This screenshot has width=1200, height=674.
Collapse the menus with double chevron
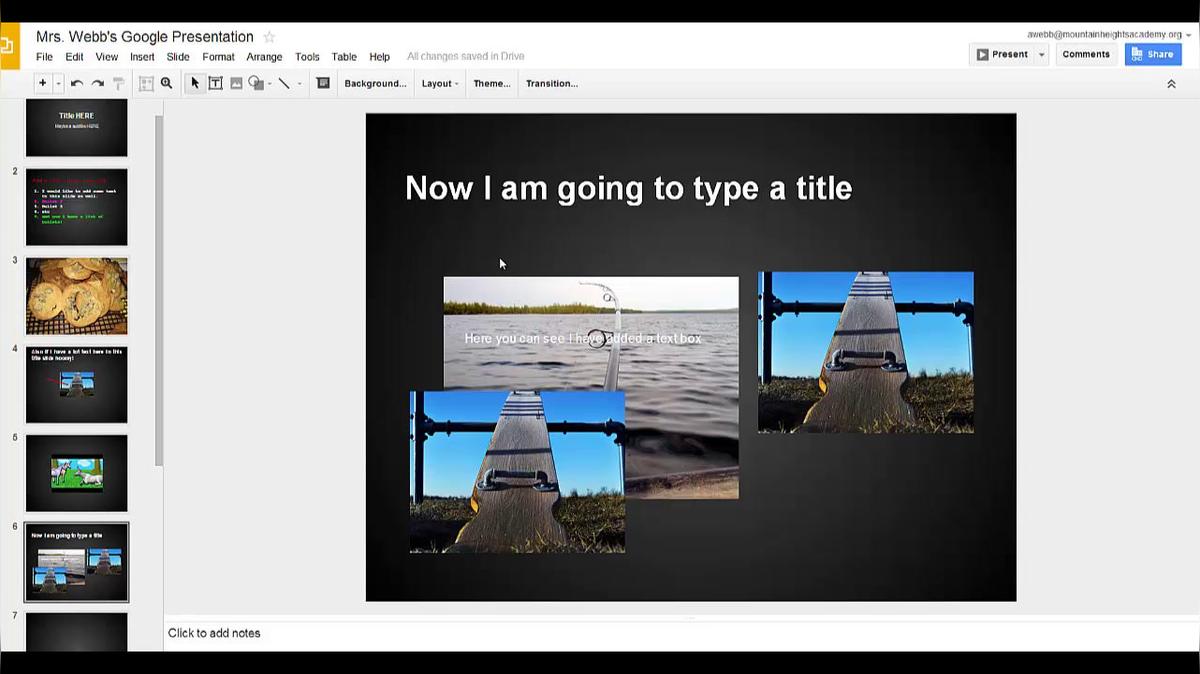(1171, 84)
